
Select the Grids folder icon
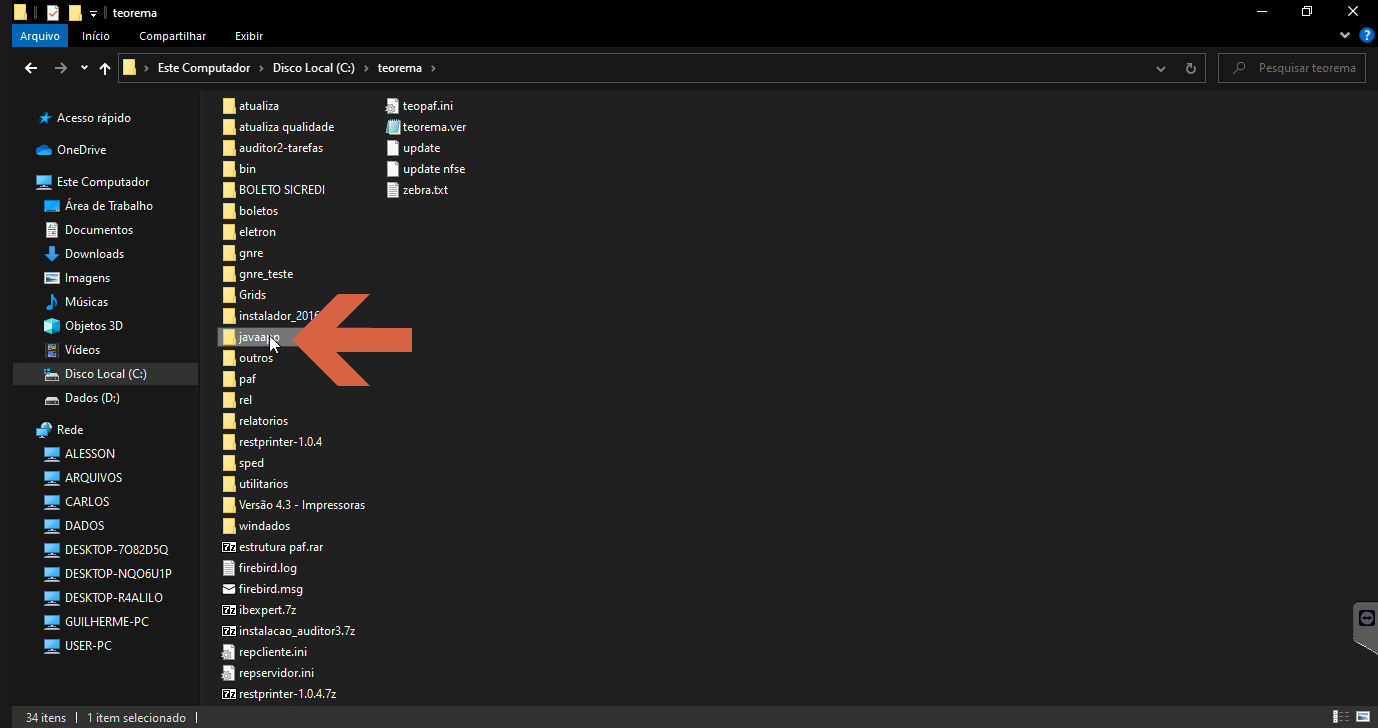point(229,295)
